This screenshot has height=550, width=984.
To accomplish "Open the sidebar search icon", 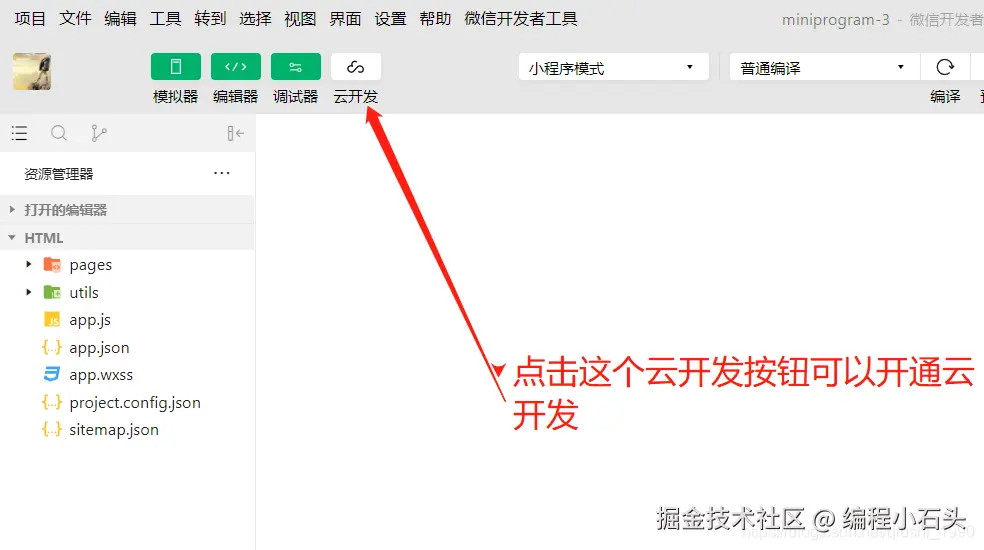I will [x=59, y=133].
